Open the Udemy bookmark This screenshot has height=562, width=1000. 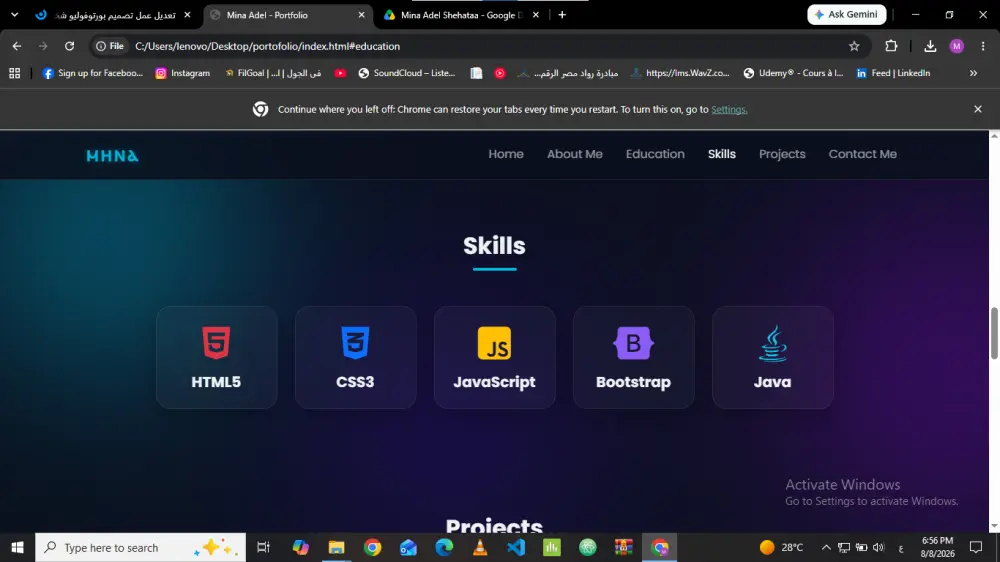coord(793,73)
